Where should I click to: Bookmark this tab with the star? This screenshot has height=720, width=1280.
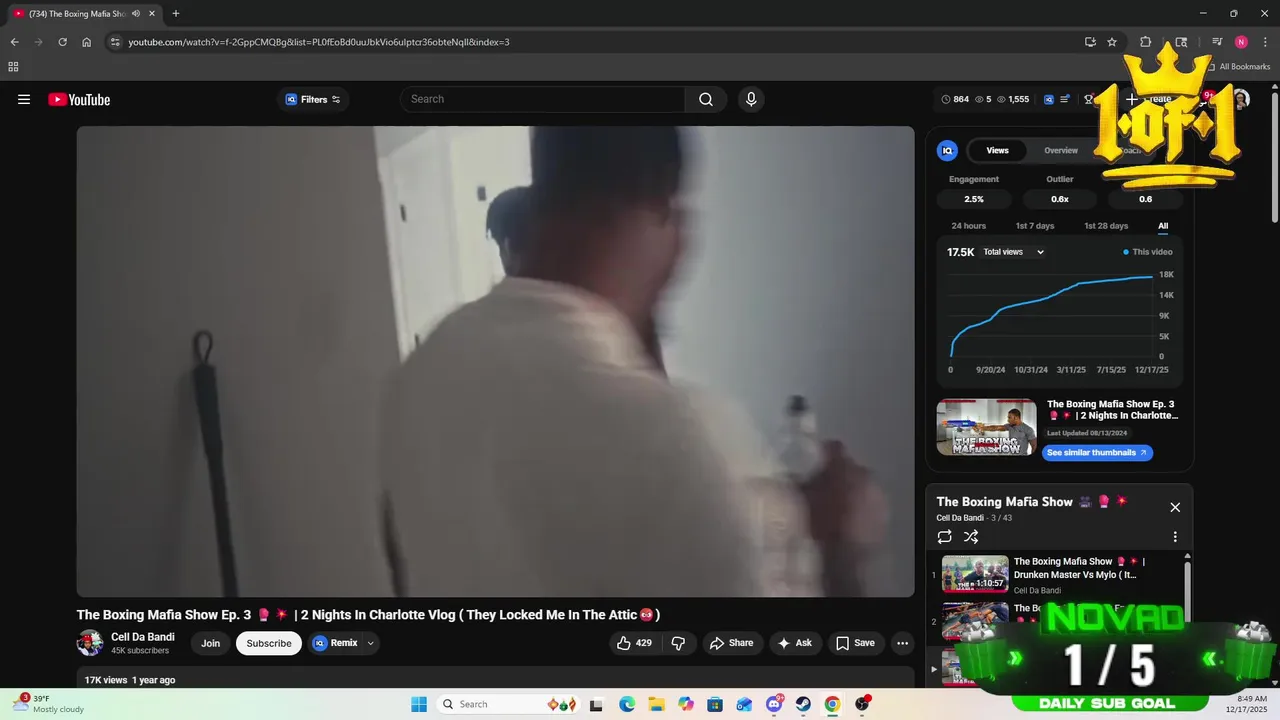[x=1112, y=42]
